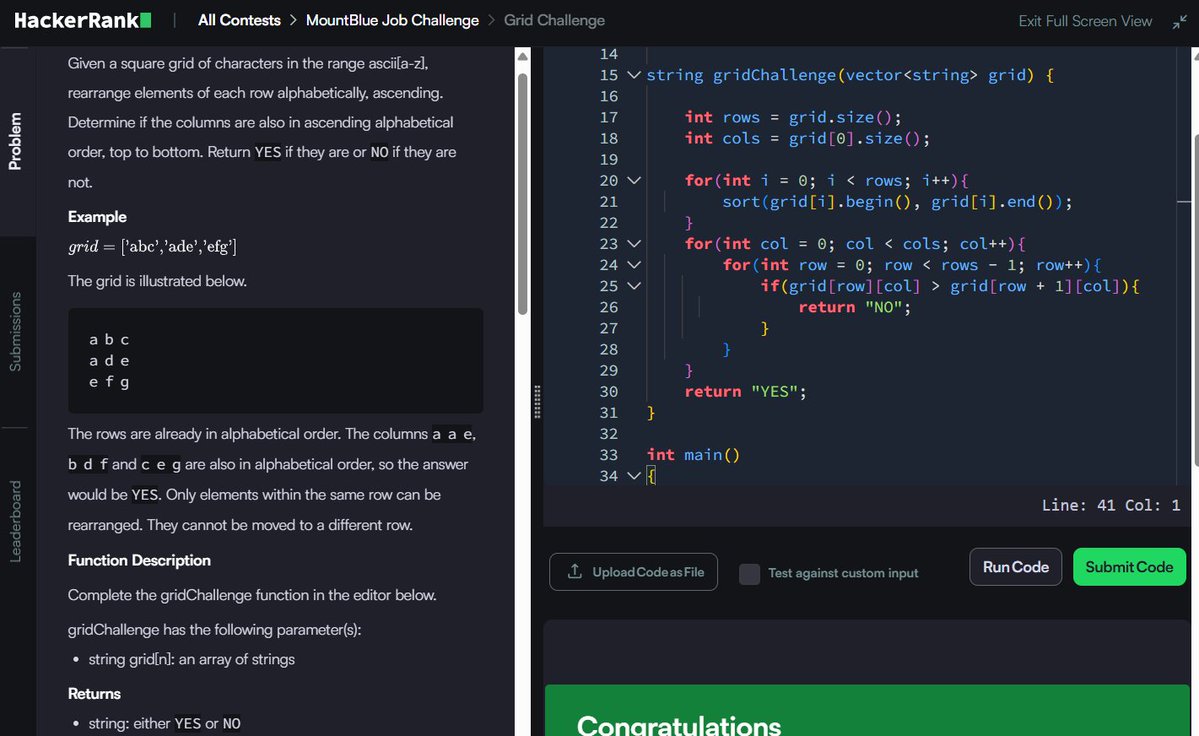Open the Submissions tab
This screenshot has width=1199, height=736.
point(15,332)
